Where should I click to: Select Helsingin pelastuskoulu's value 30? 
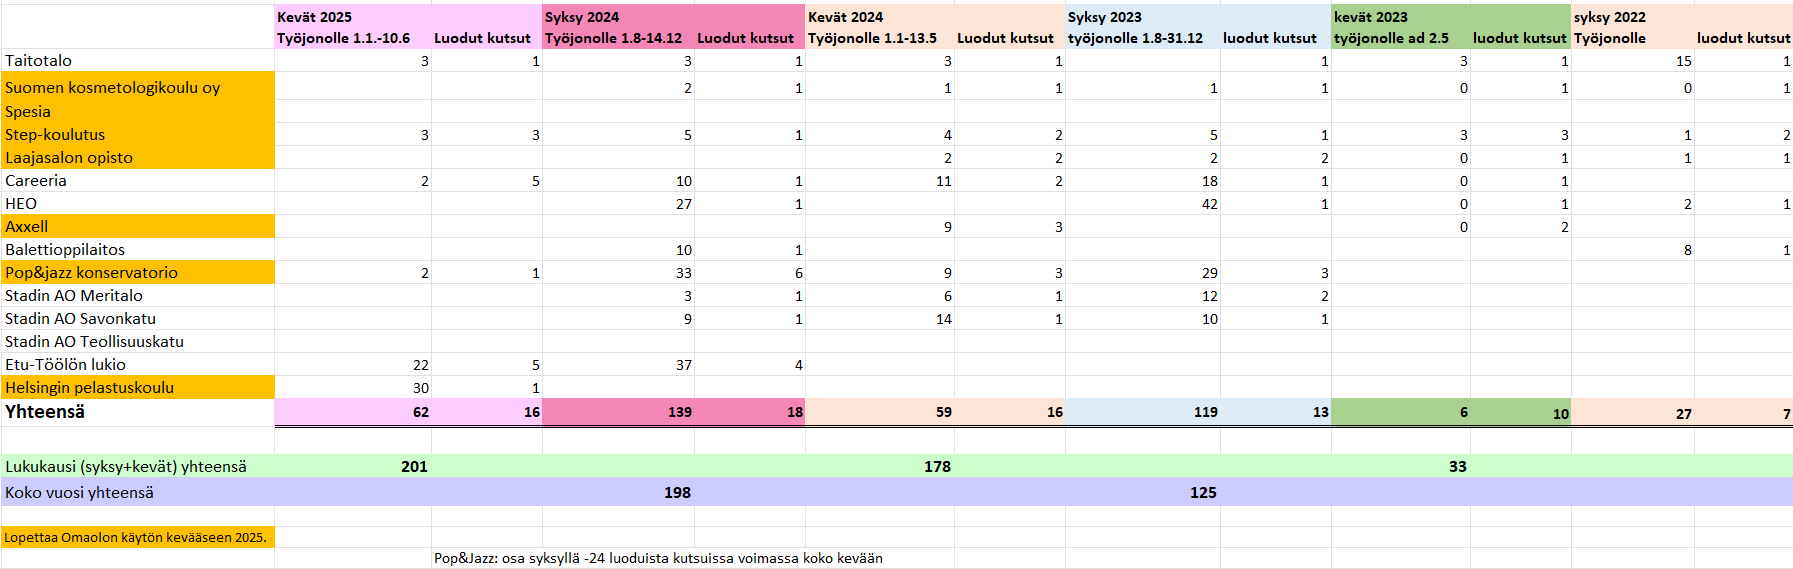[x=353, y=387]
